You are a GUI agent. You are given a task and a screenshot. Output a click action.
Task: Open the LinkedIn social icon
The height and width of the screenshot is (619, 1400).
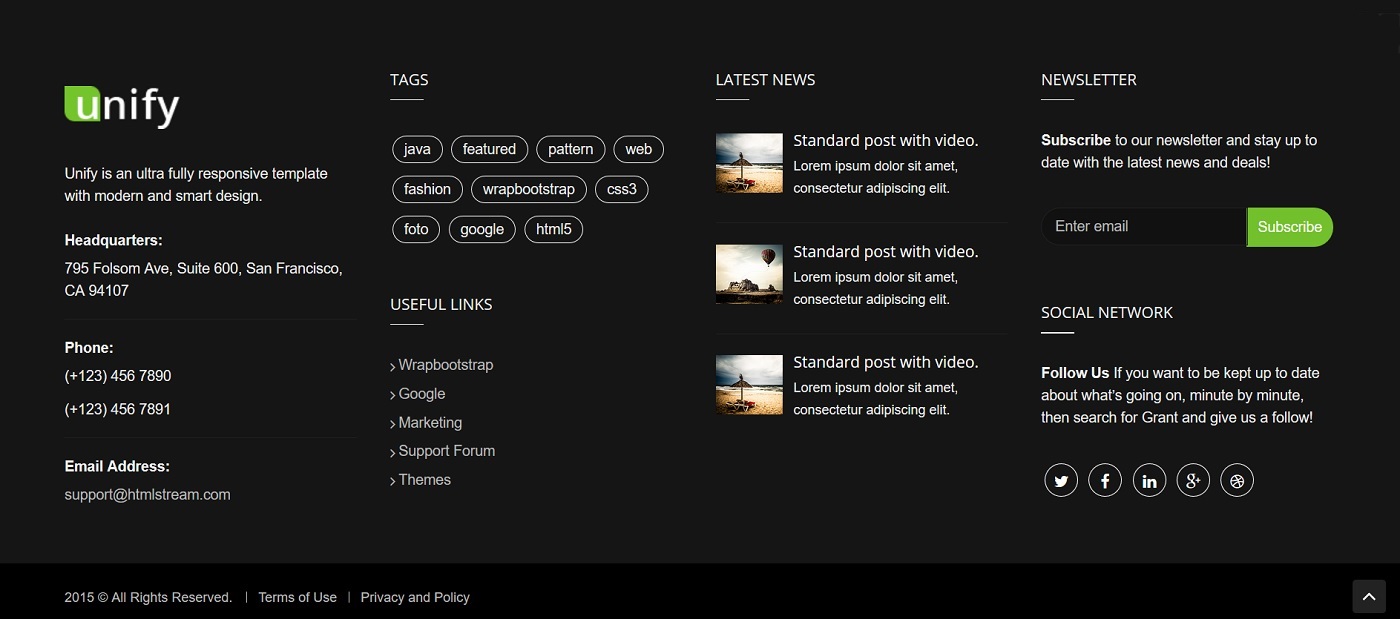point(1149,480)
